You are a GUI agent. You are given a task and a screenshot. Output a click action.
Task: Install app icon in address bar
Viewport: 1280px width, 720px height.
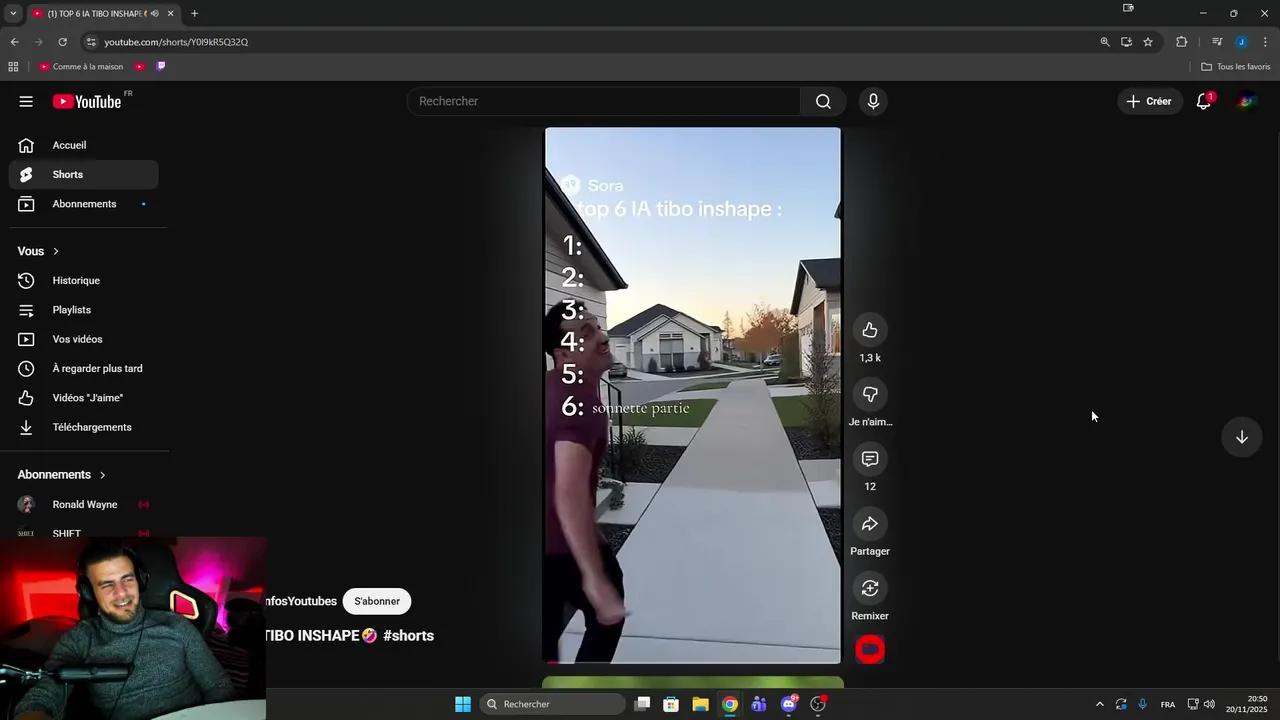(1126, 42)
